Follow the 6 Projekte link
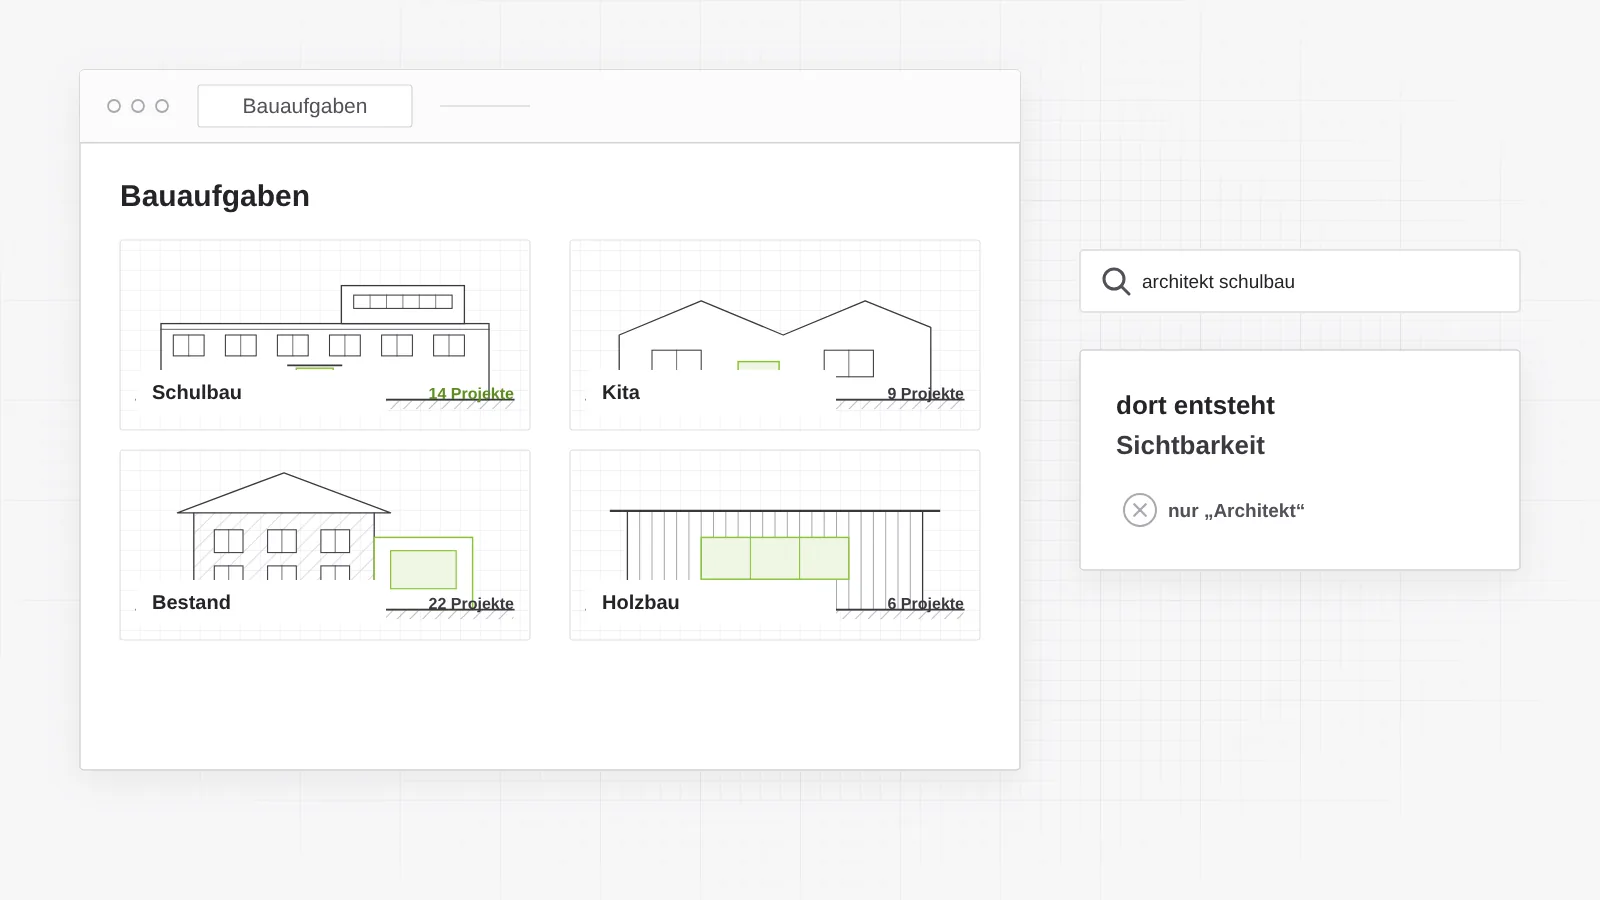 [x=925, y=603]
